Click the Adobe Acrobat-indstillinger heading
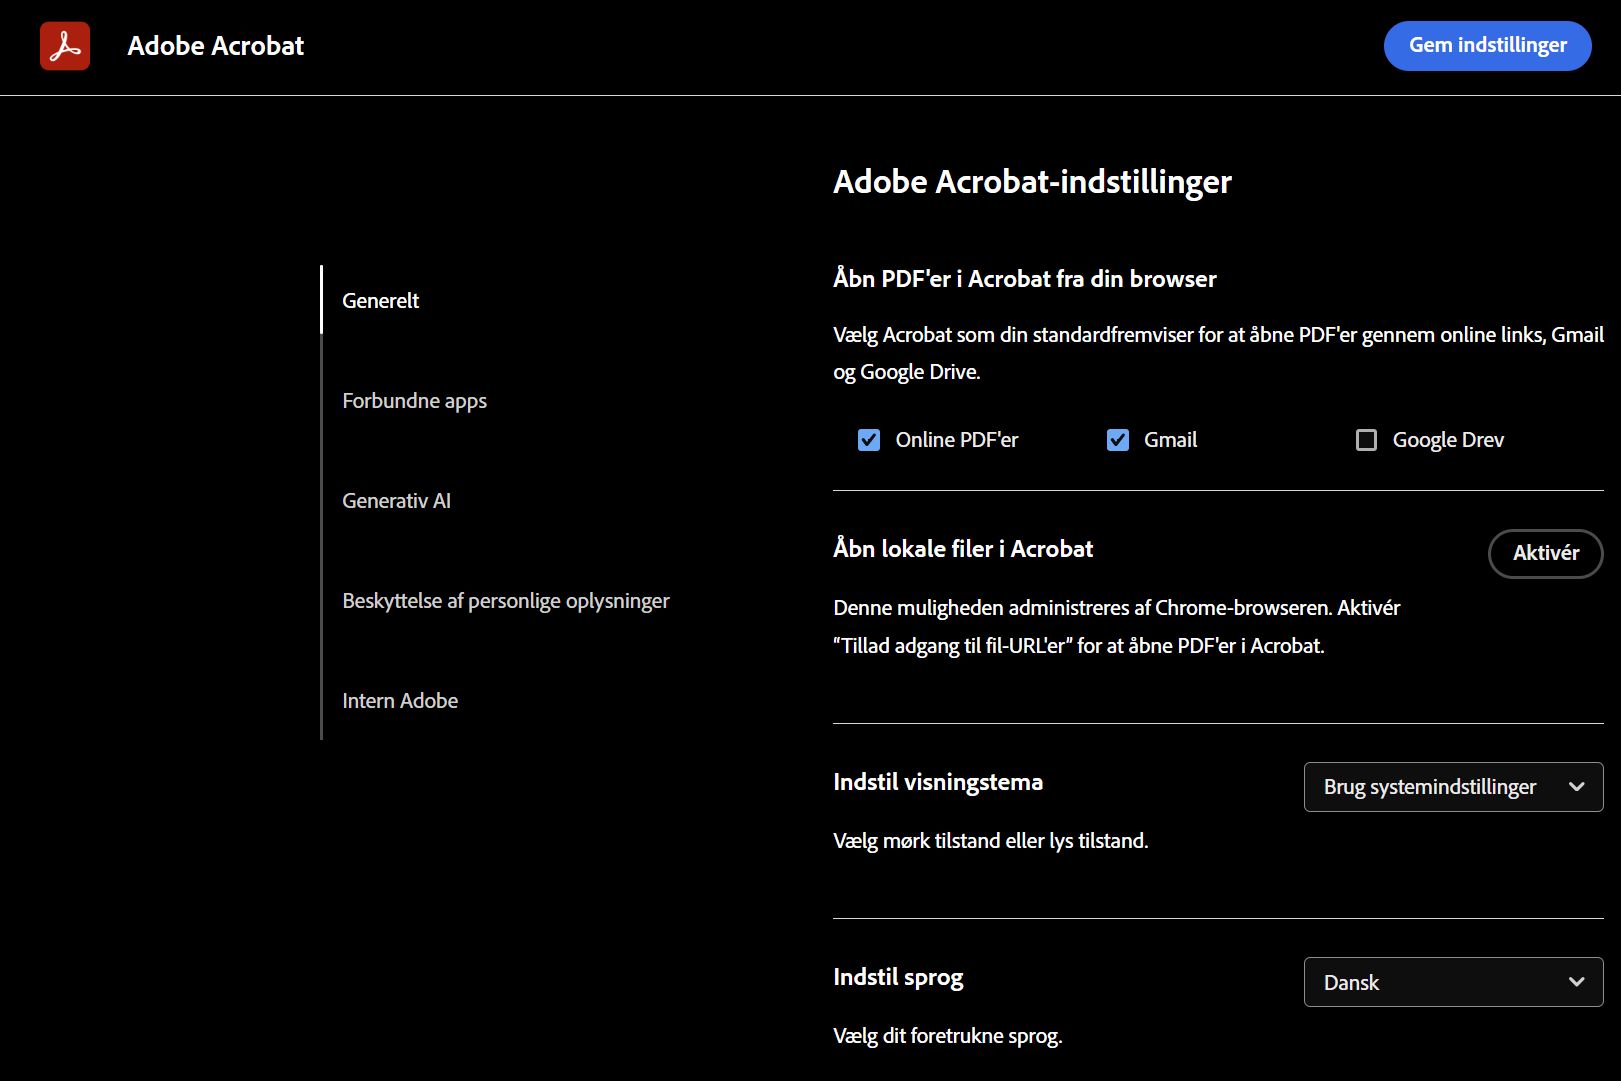The width and height of the screenshot is (1621, 1081). (1032, 181)
